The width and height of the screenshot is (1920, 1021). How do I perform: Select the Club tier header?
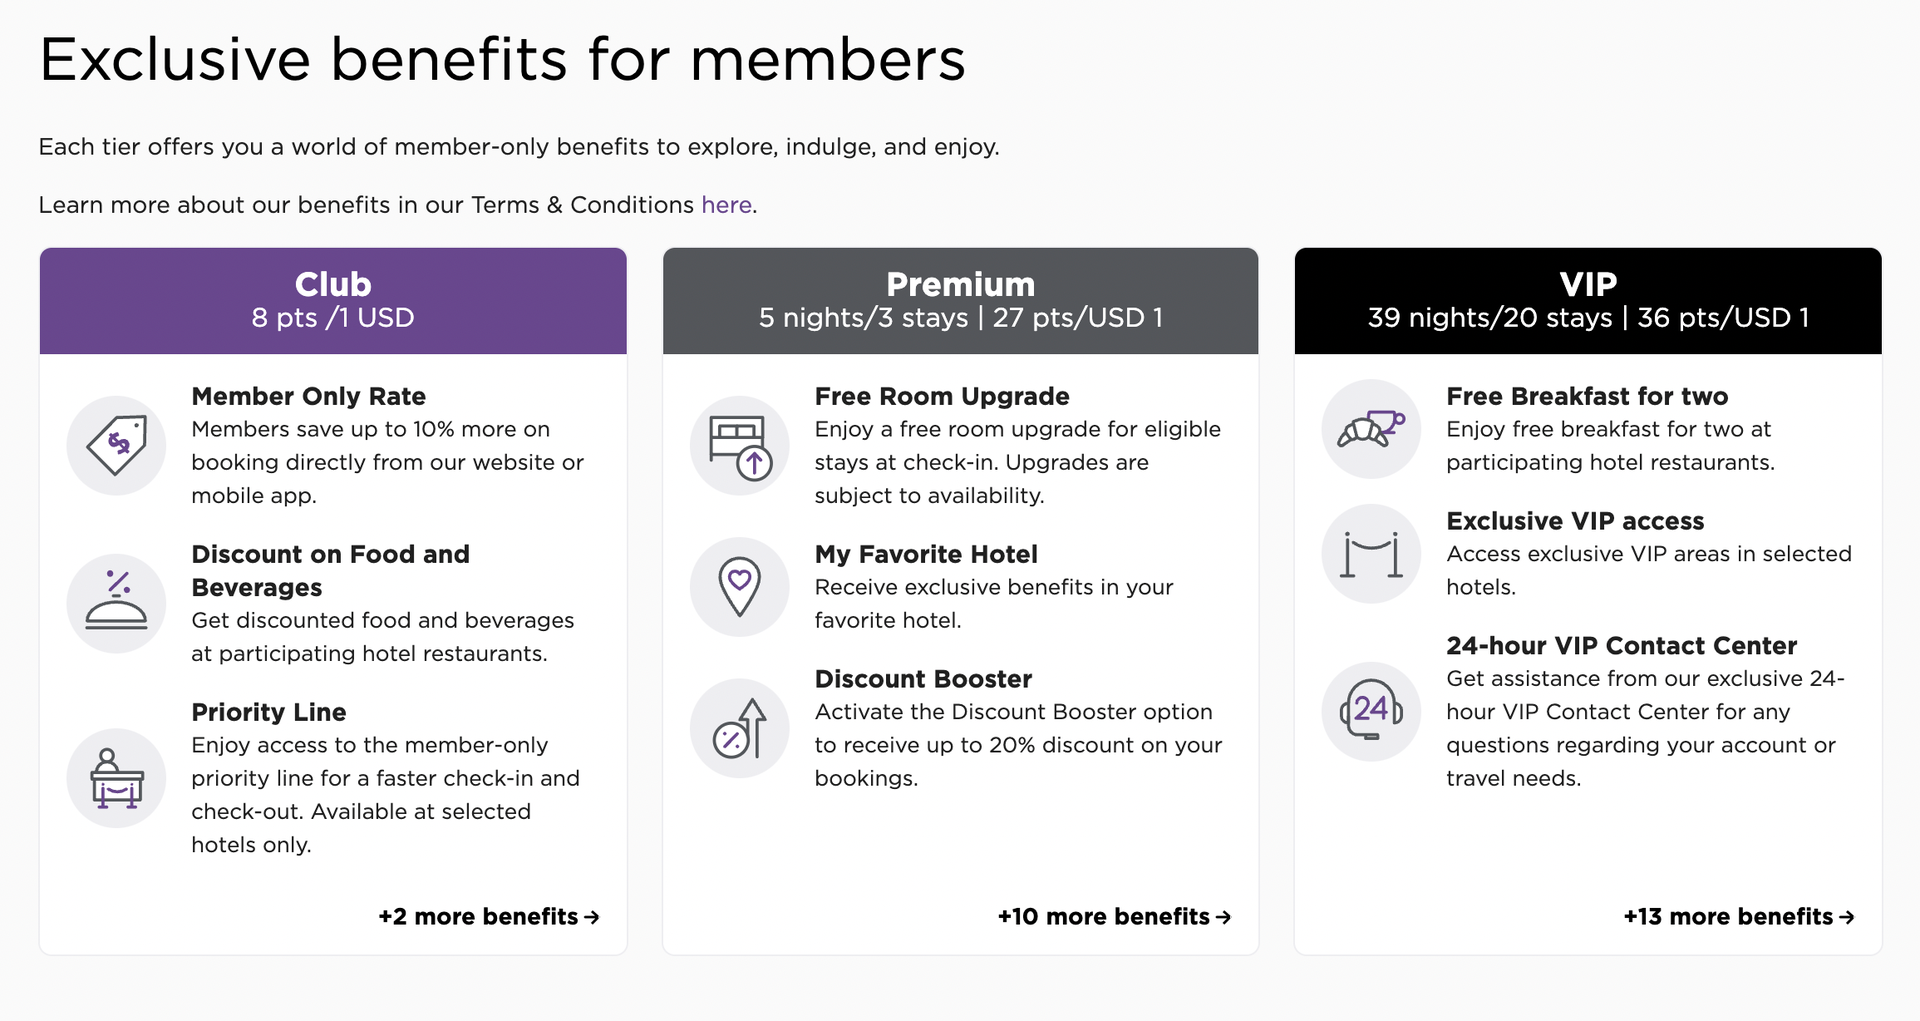tap(333, 300)
